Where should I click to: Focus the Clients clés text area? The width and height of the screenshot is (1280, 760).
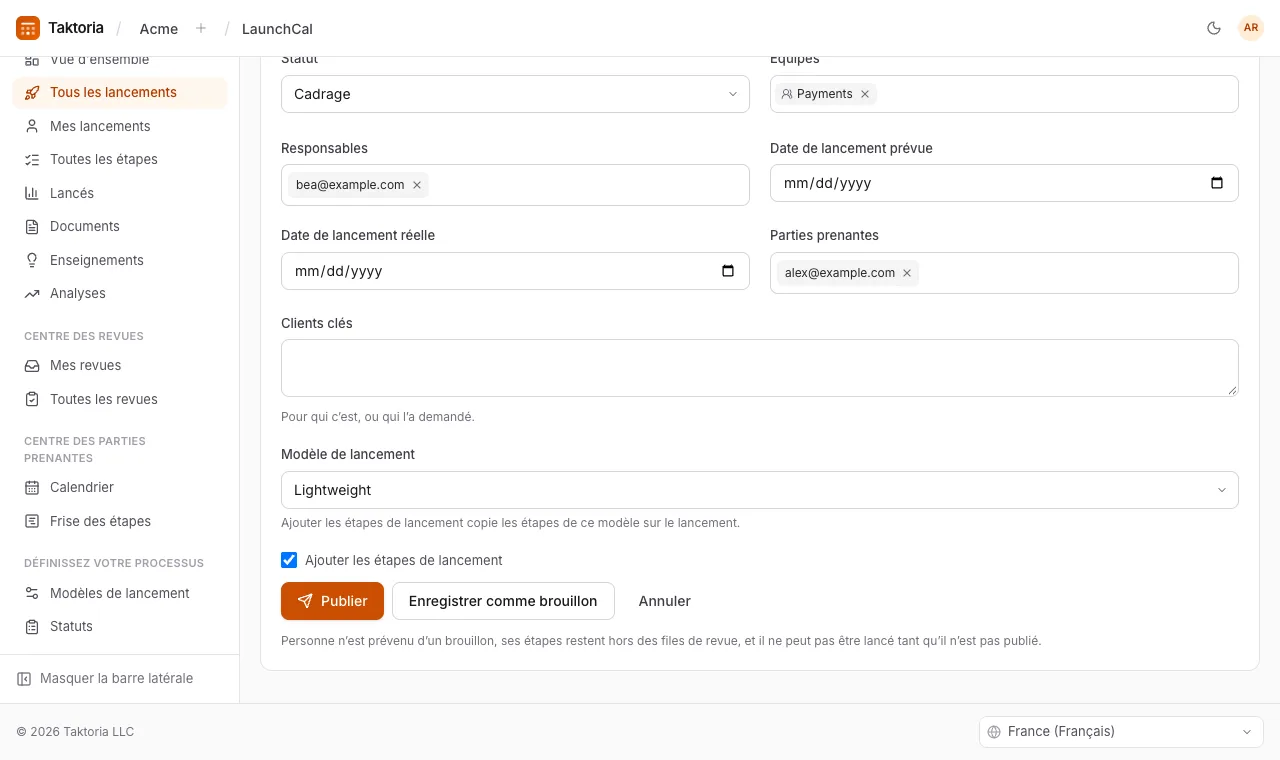click(760, 368)
